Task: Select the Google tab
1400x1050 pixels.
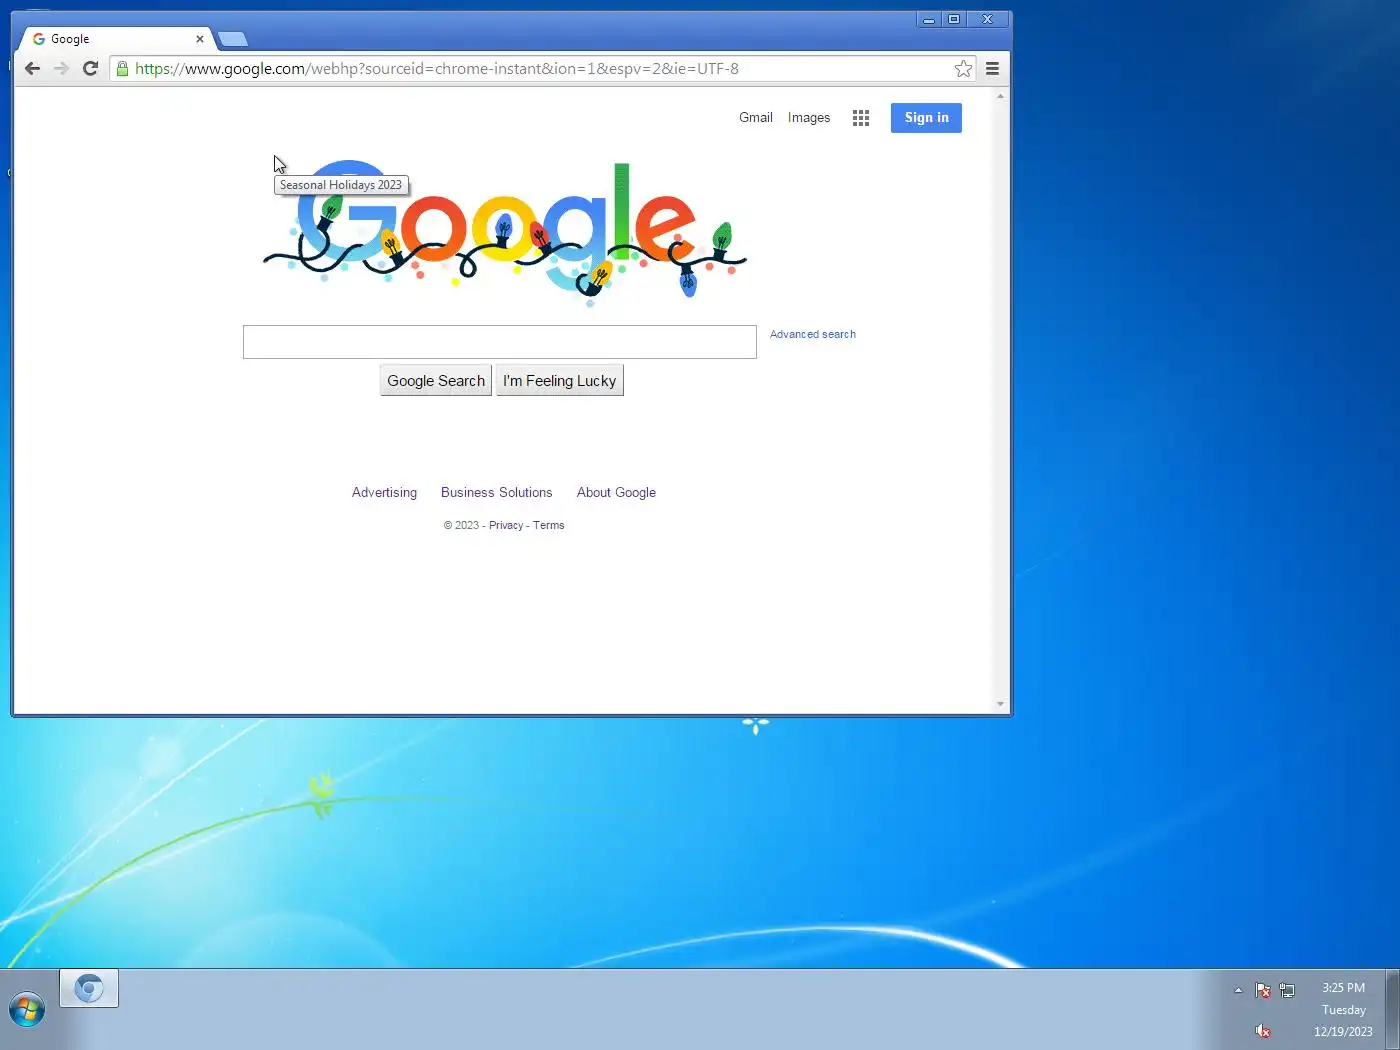Action: 115,39
